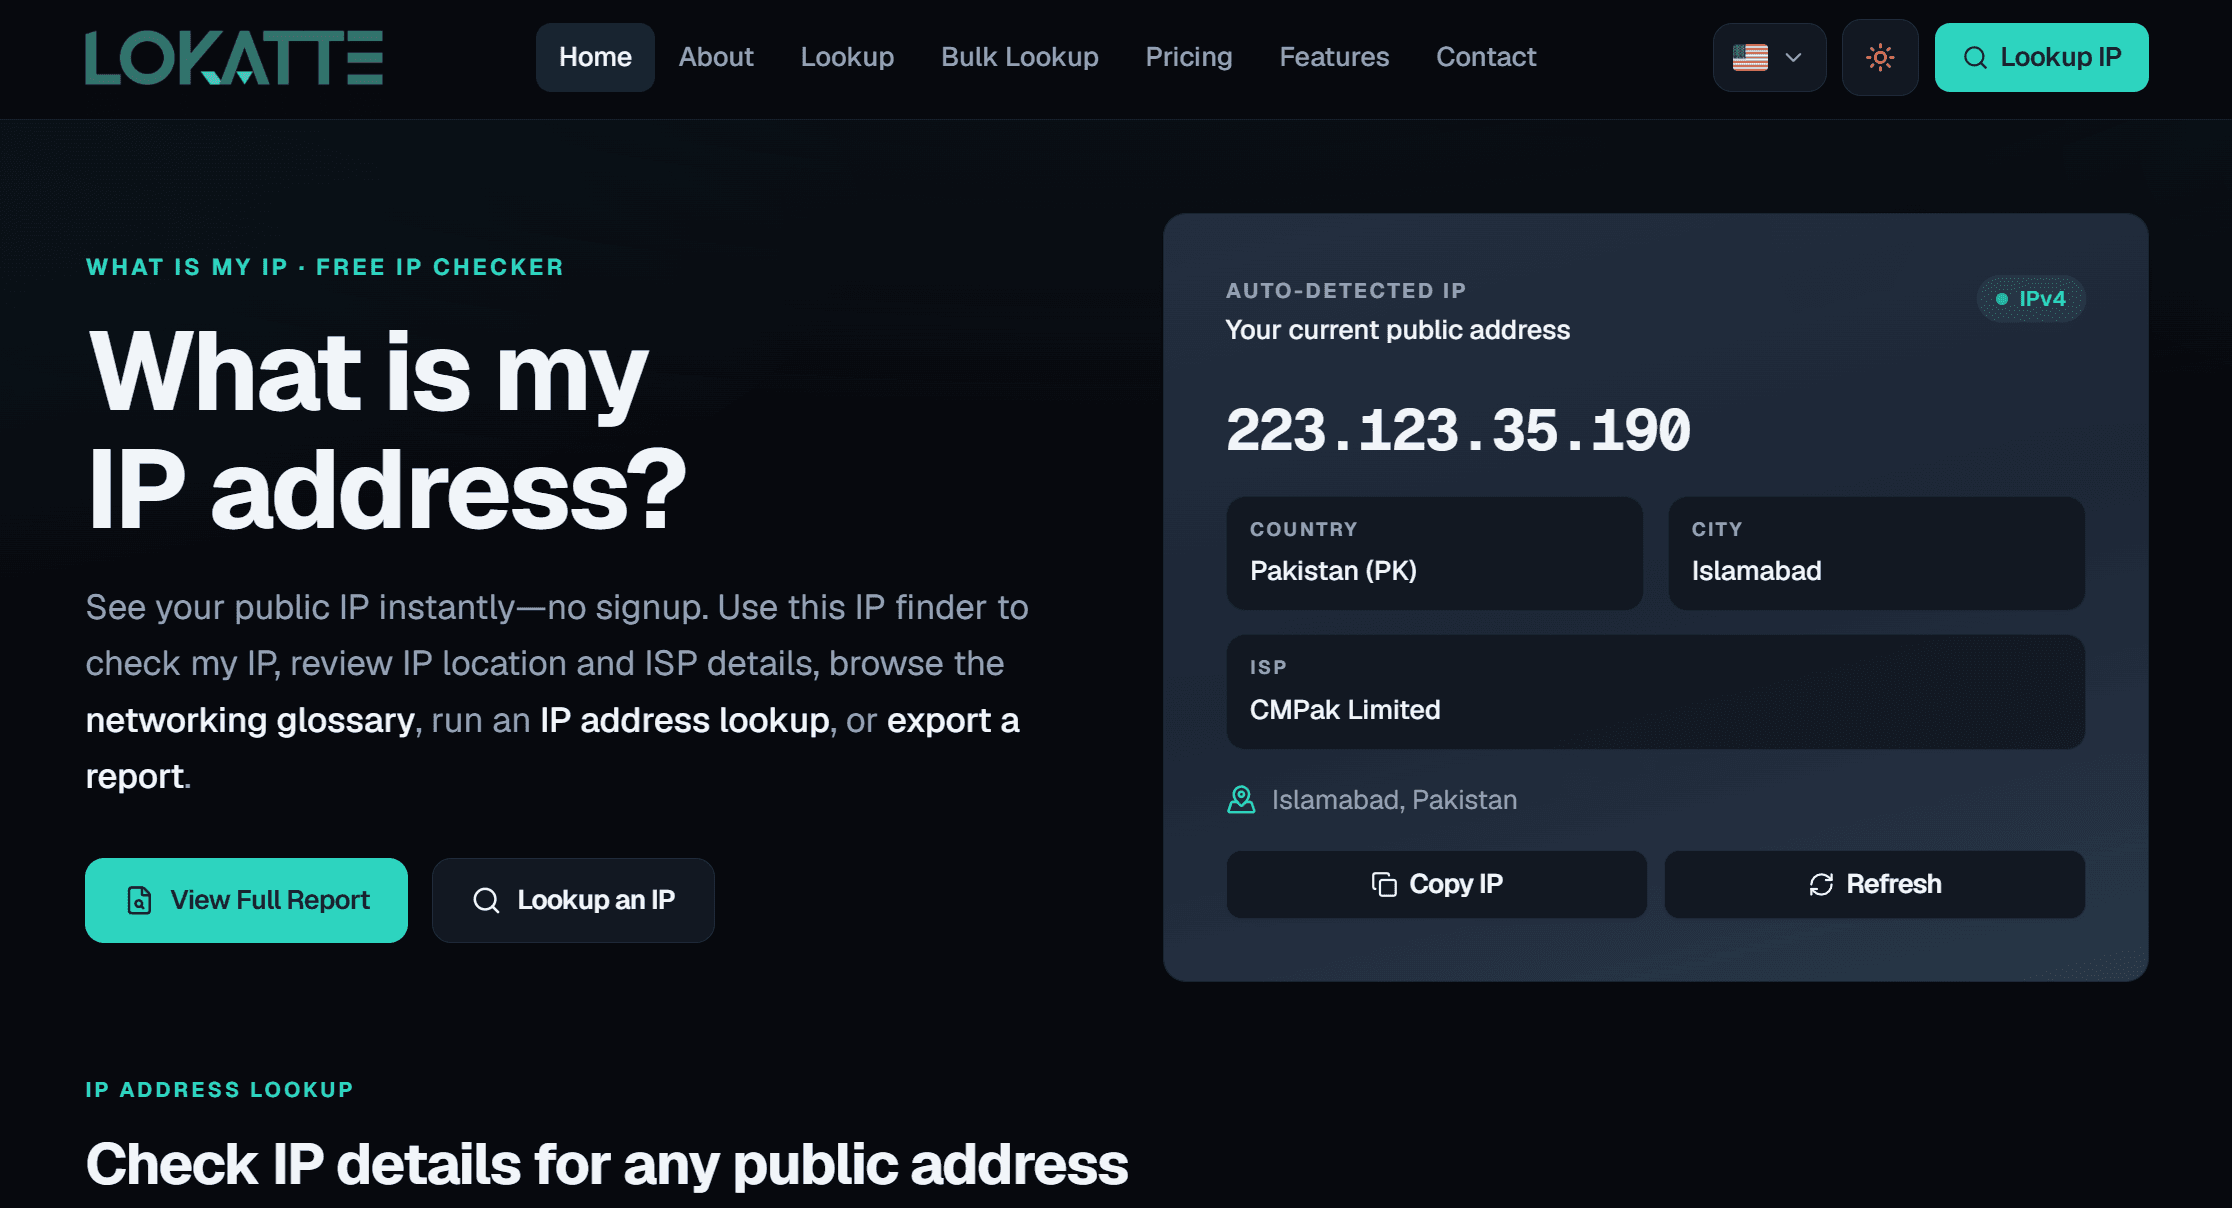Click the Islamabad city value
This screenshot has height=1208, width=2232.
tap(1756, 571)
